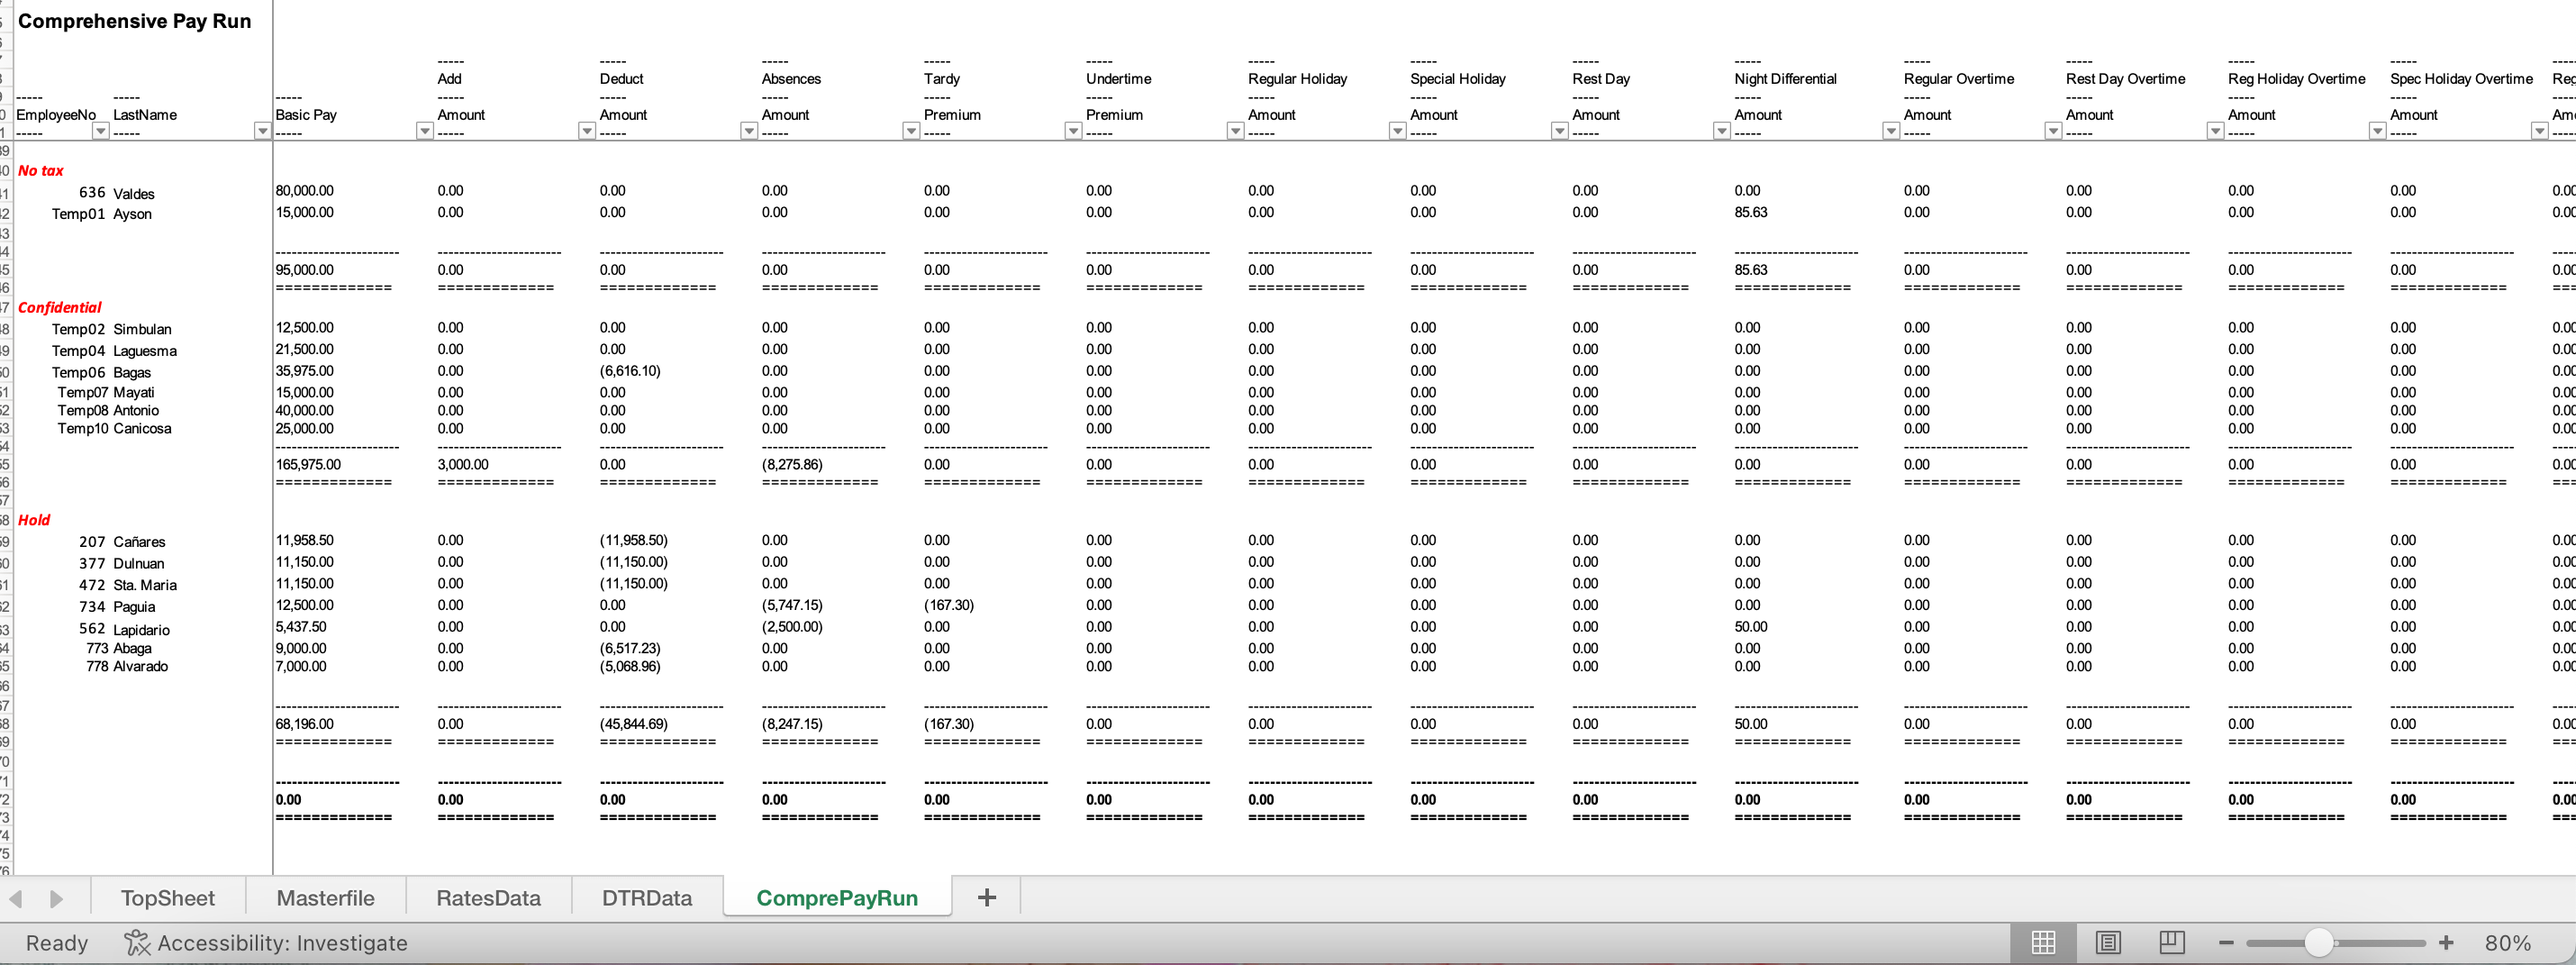Open the Night Differential filter dropdown
The width and height of the screenshot is (2576, 965).
pos(1890,131)
